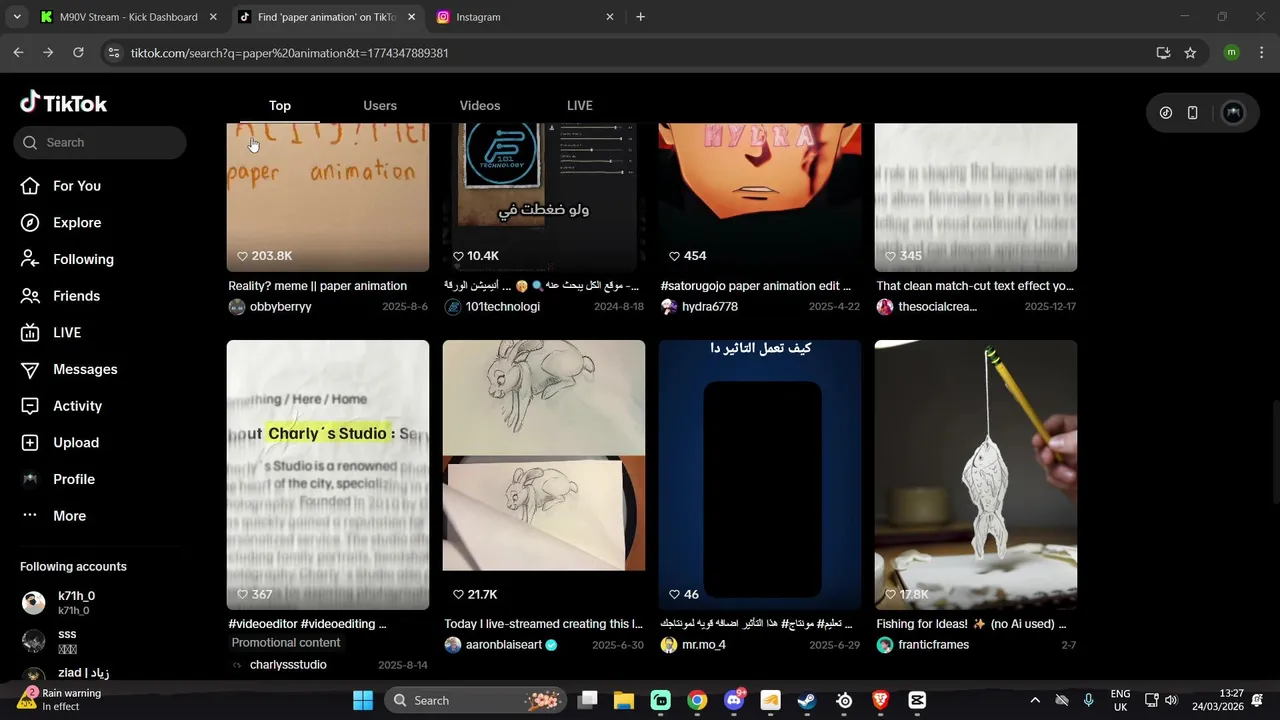Click TikTok search field
Viewport: 1280px width, 720px height.
100,142
